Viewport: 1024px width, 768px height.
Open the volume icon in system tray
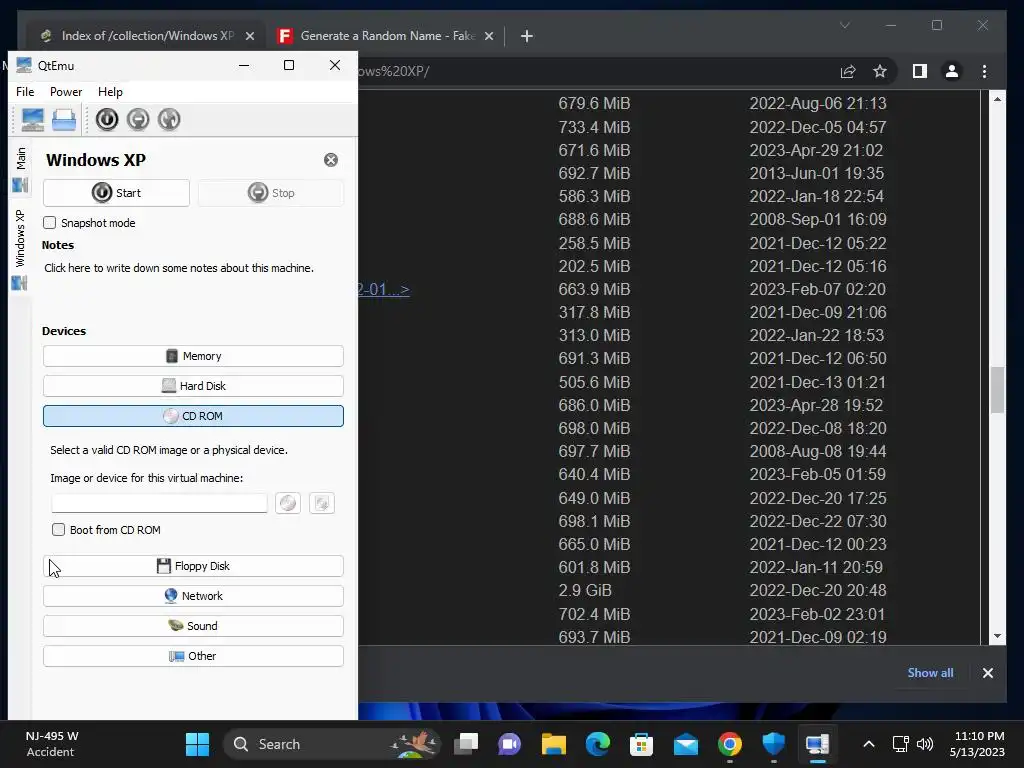pyautogui.click(x=925, y=744)
